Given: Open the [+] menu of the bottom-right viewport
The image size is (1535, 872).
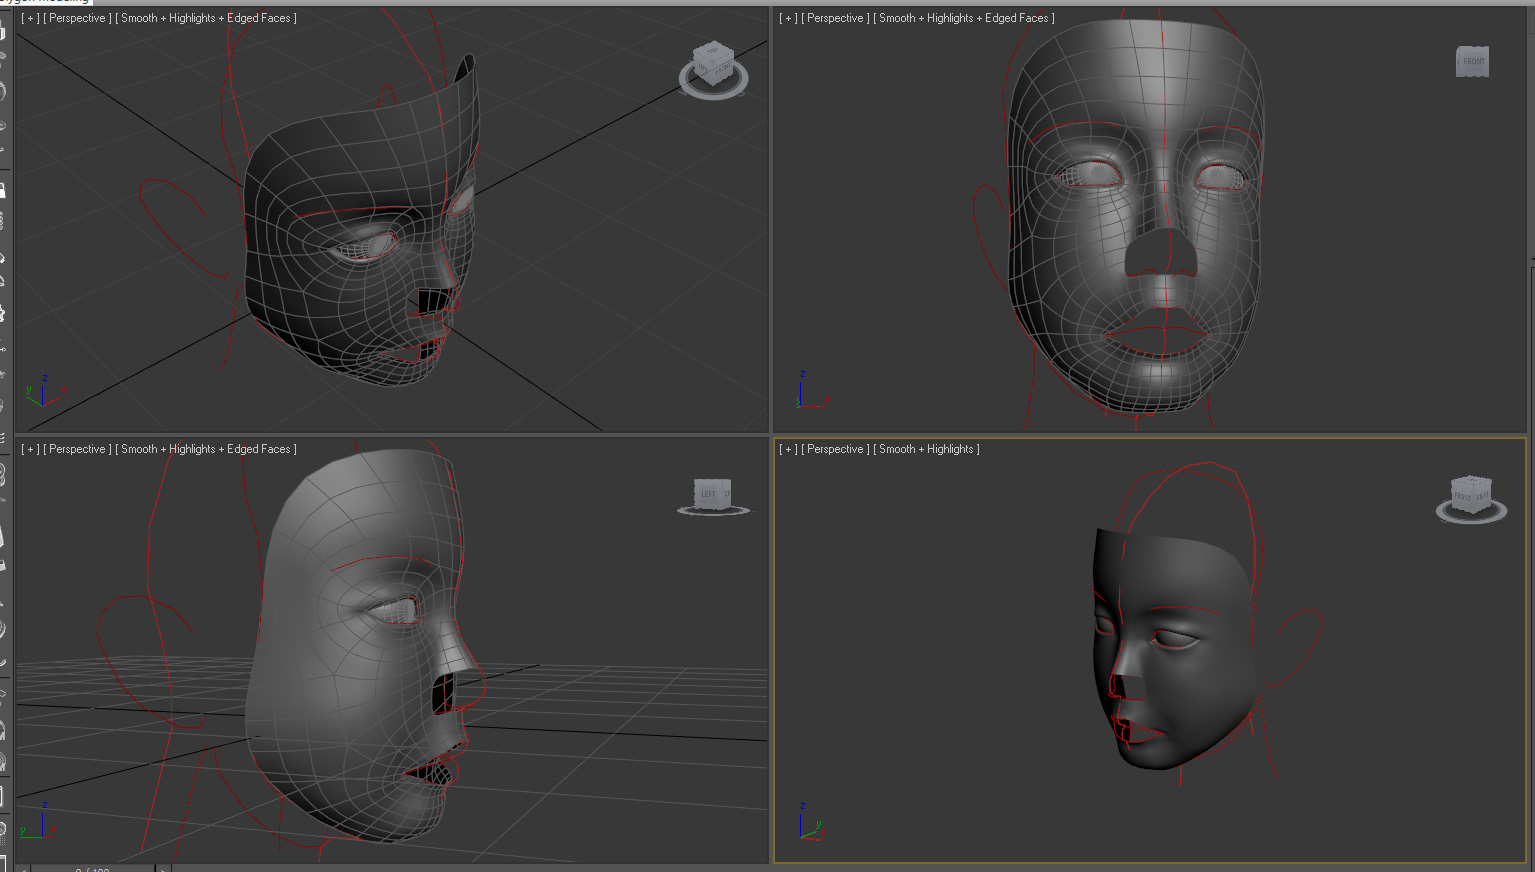Looking at the screenshot, I should [789, 449].
